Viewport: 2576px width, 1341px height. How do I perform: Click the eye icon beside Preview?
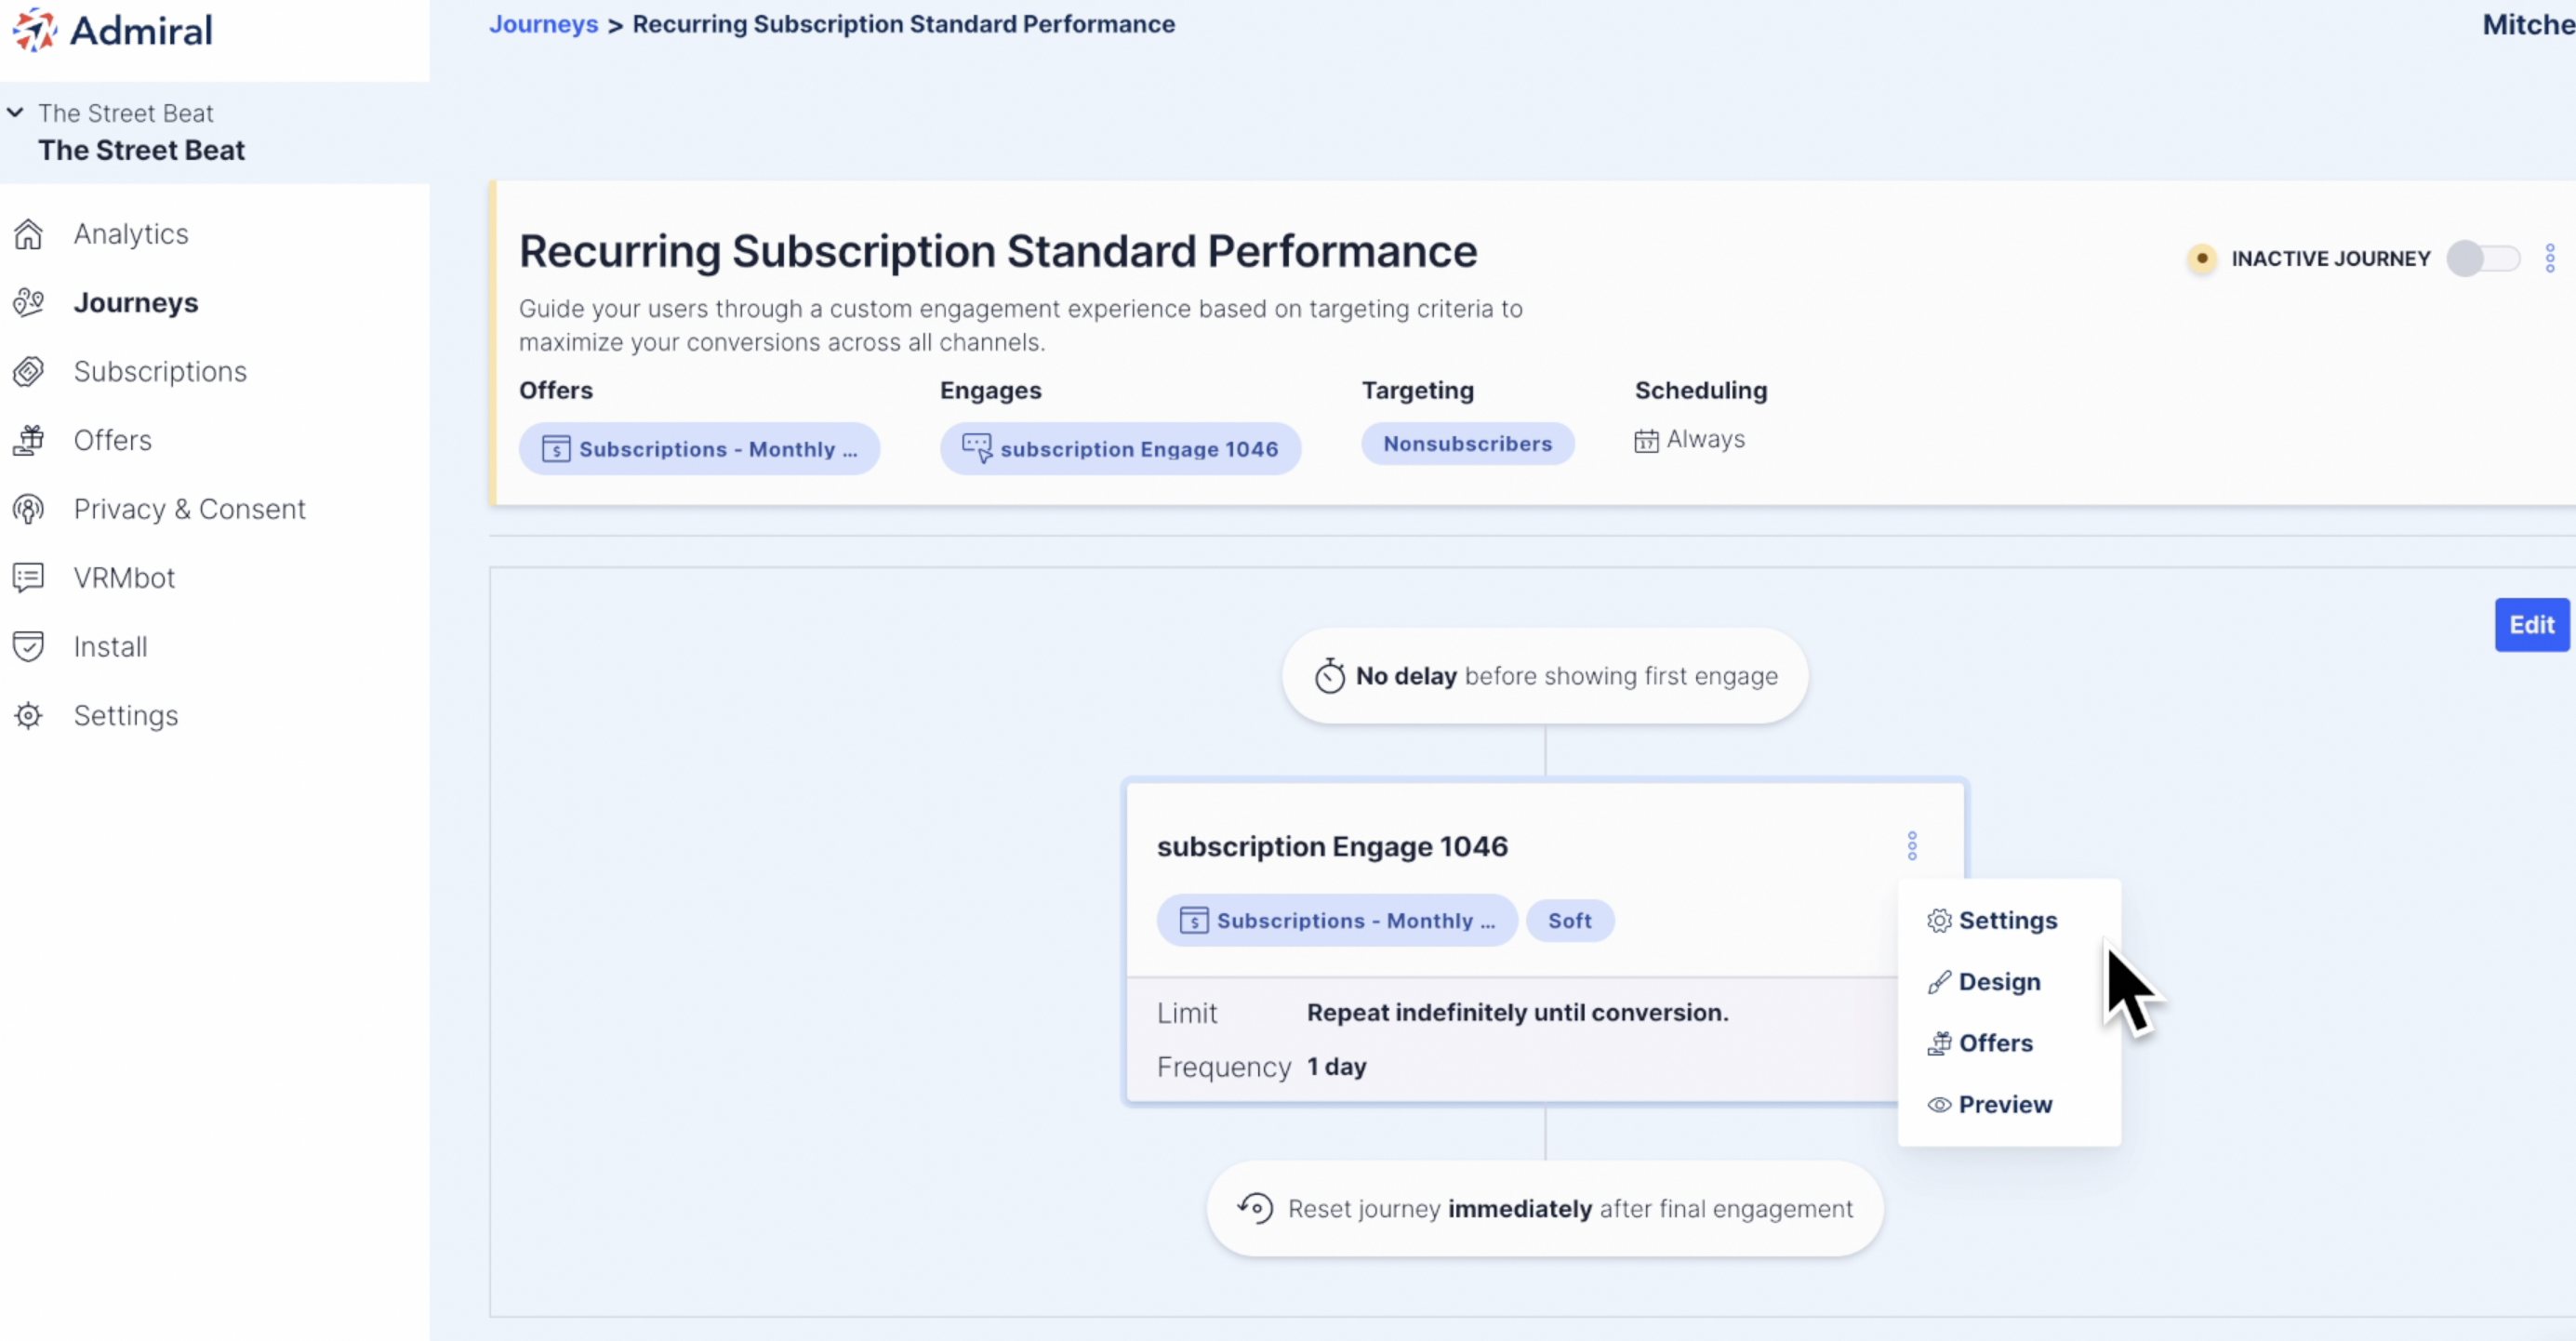pos(1939,1105)
